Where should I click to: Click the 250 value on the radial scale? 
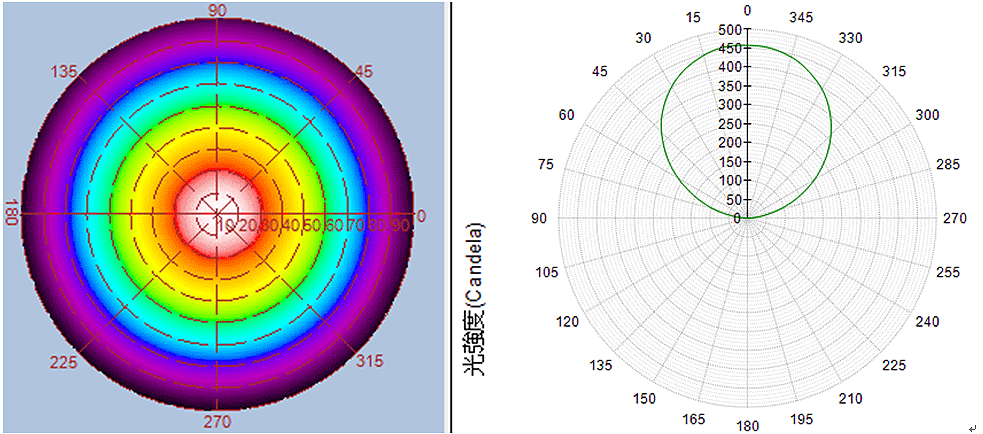point(729,124)
